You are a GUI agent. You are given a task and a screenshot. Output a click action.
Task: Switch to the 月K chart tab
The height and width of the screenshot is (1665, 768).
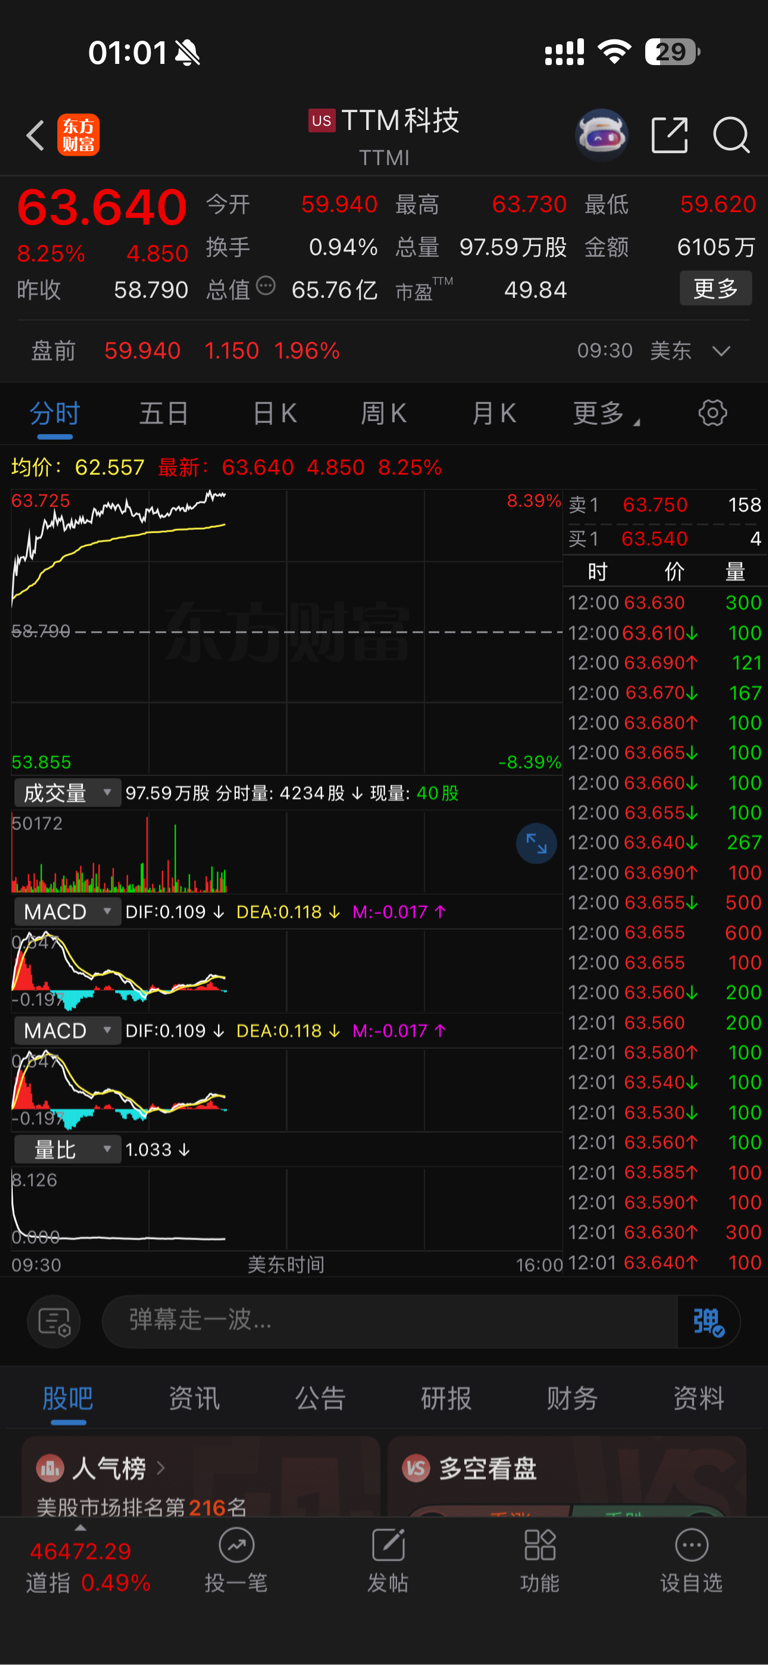(x=494, y=414)
